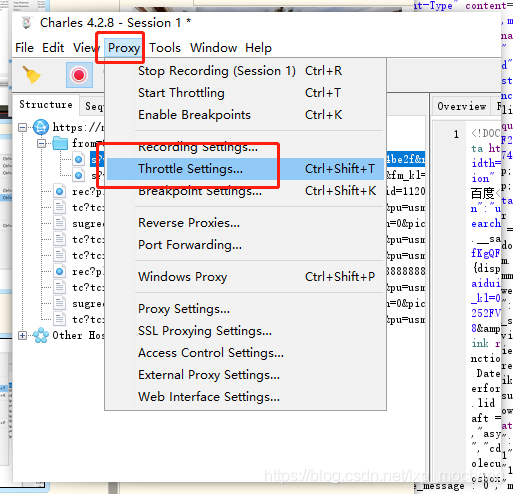Click the globe icon of the https host
Image resolution: width=513 pixels, height=494 pixels.
point(41,127)
